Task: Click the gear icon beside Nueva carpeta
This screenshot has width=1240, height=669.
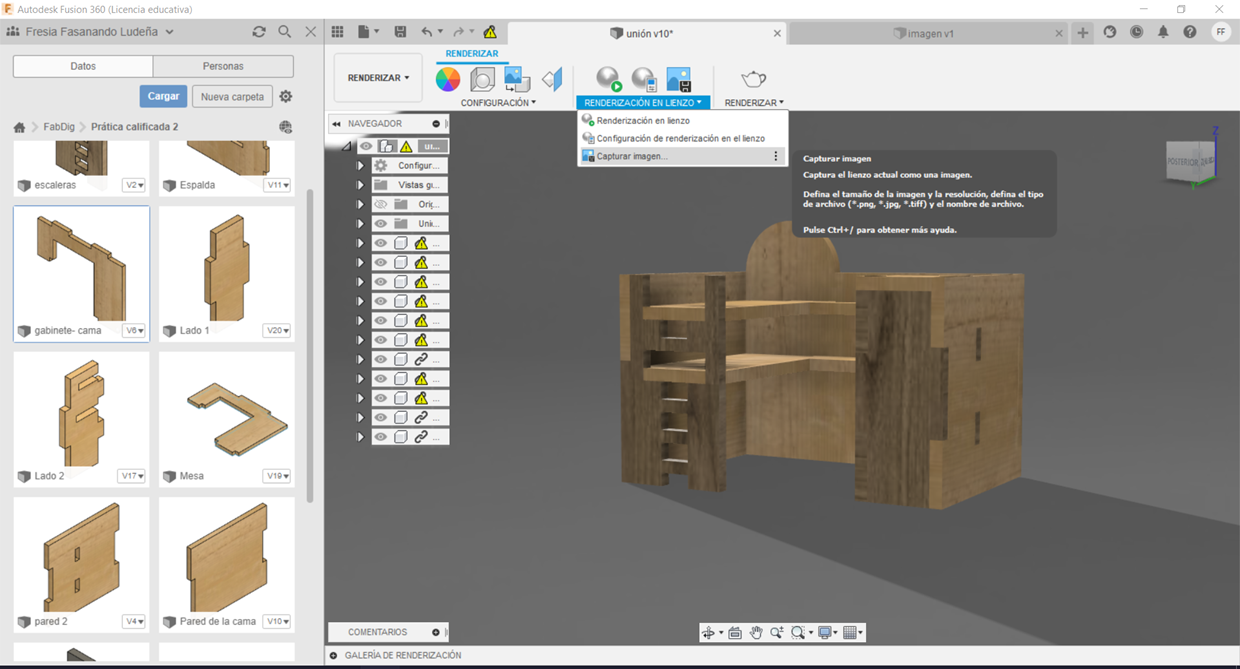Action: (286, 97)
